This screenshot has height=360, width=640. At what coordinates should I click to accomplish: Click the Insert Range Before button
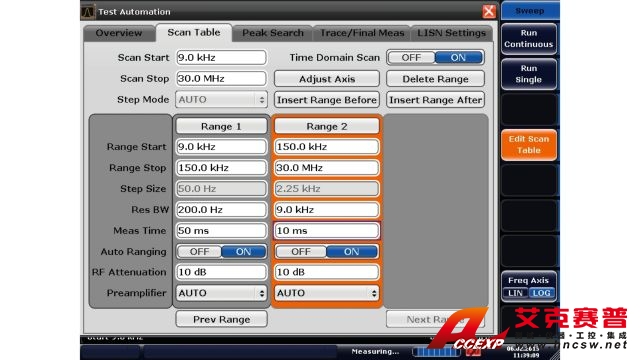click(327, 100)
